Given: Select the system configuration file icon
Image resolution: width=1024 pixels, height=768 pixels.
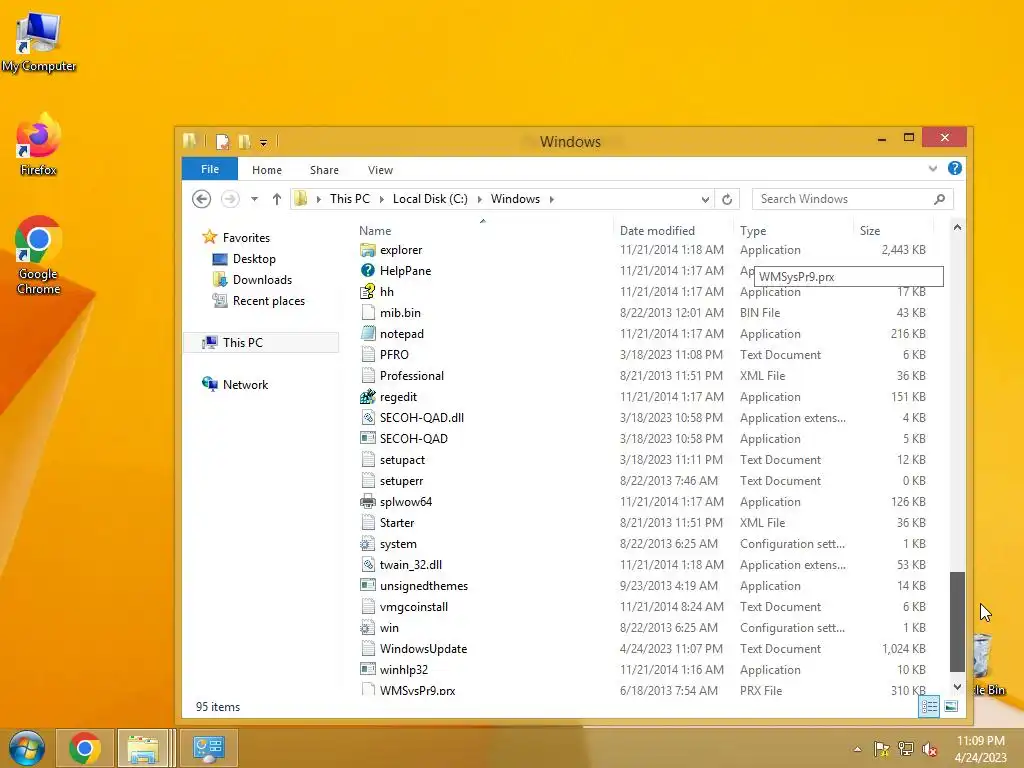Looking at the screenshot, I should (x=368, y=543).
